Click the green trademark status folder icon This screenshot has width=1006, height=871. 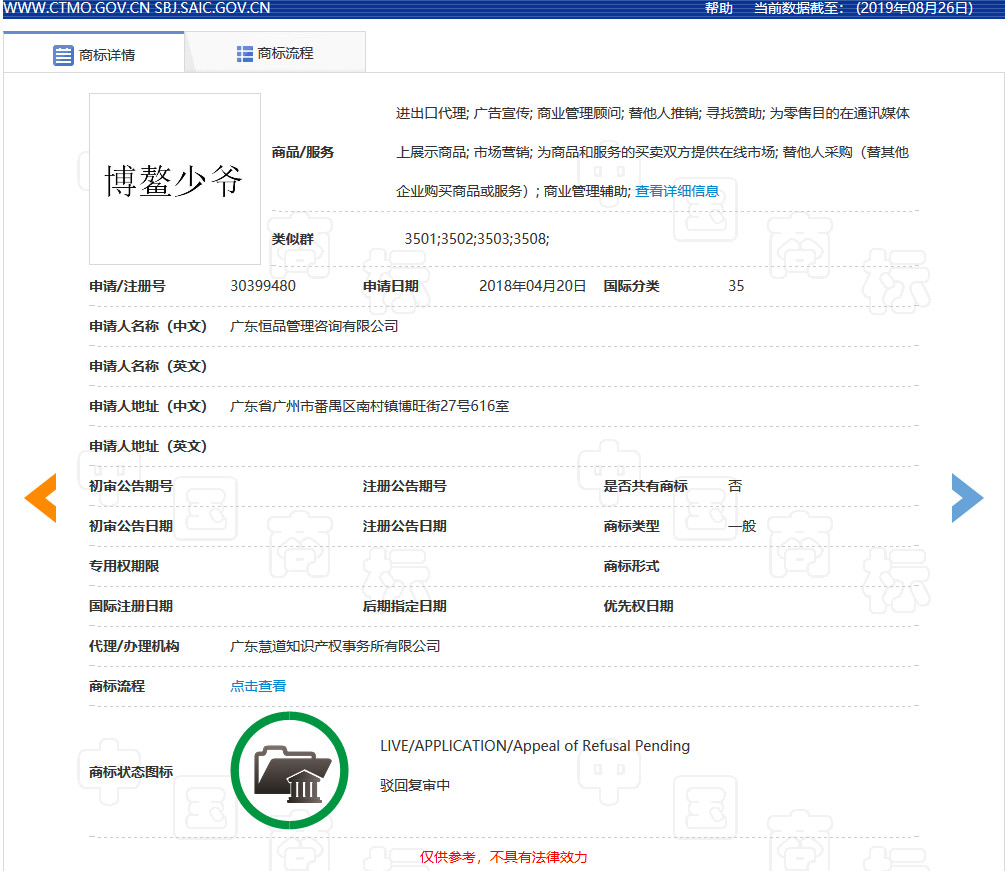pos(289,770)
